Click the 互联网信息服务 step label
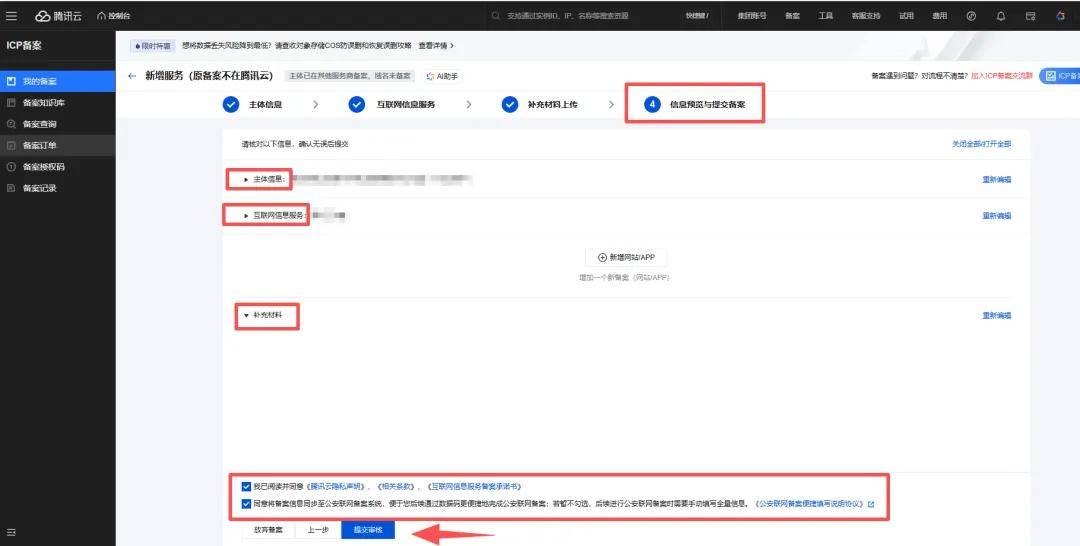Viewport: 1080px width, 546px height. [x=405, y=105]
